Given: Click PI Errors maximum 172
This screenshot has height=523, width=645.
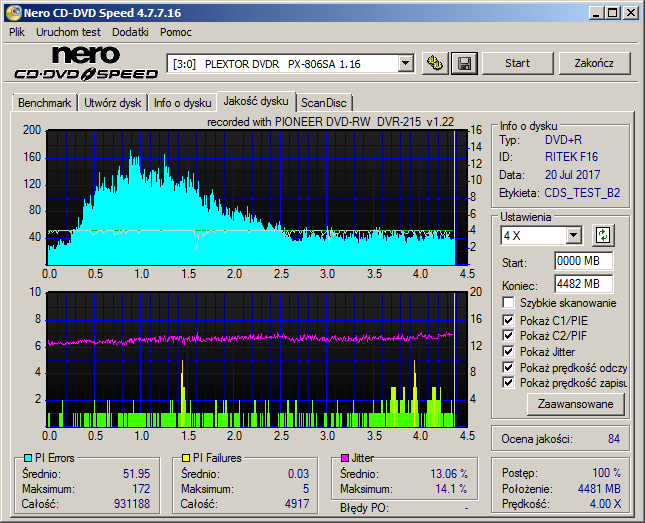Looking at the screenshot, I should point(141,489).
